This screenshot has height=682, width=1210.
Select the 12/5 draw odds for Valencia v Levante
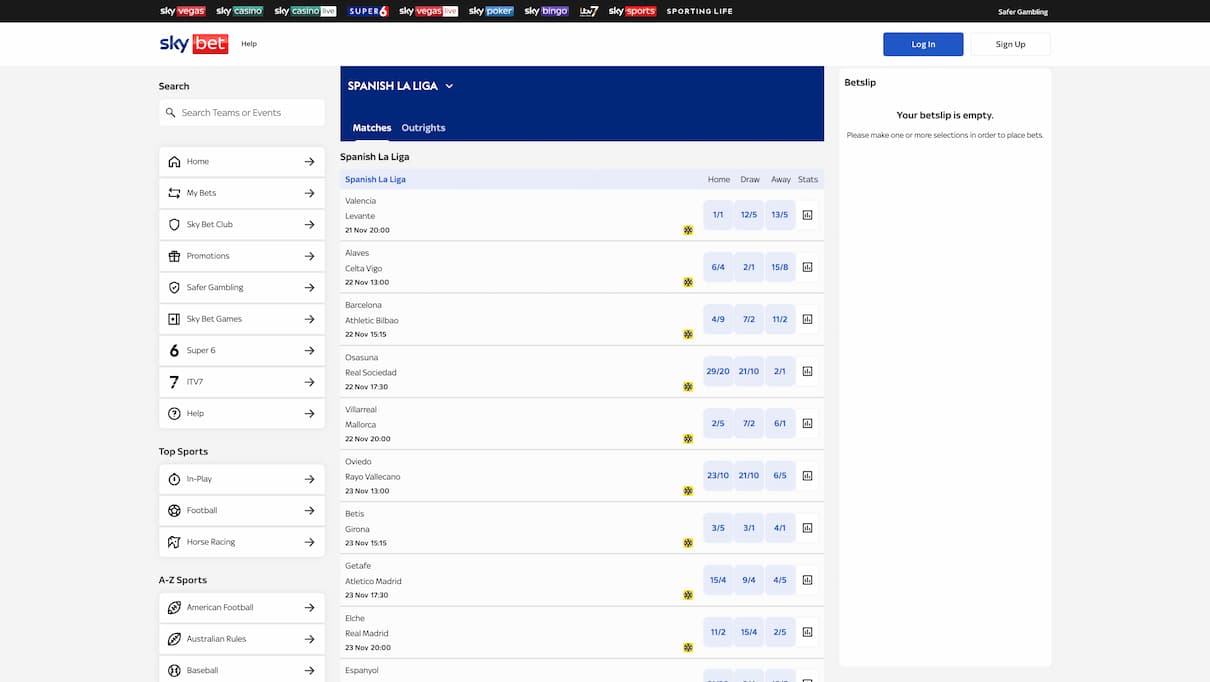click(749, 215)
